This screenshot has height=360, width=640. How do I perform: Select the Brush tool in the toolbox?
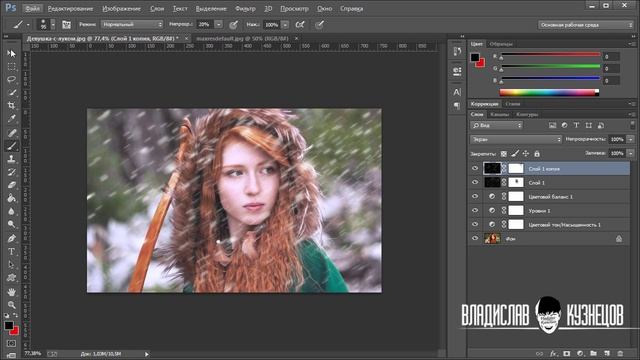coord(11,146)
